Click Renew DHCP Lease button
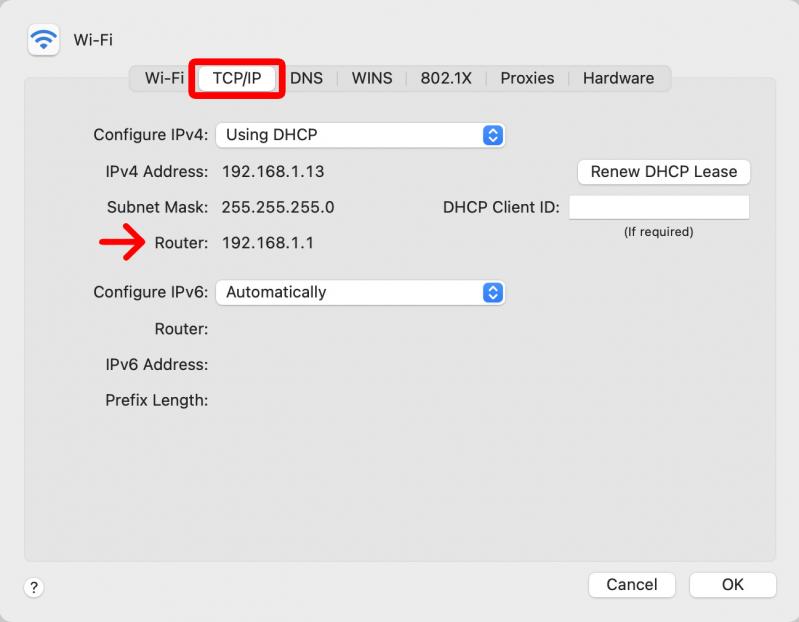This screenshot has height=622, width=799. (x=663, y=172)
